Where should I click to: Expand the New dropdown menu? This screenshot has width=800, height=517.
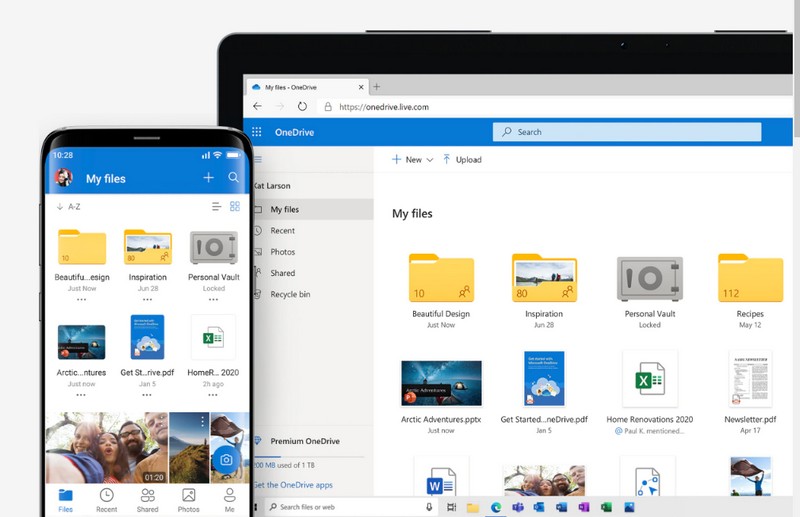429,160
